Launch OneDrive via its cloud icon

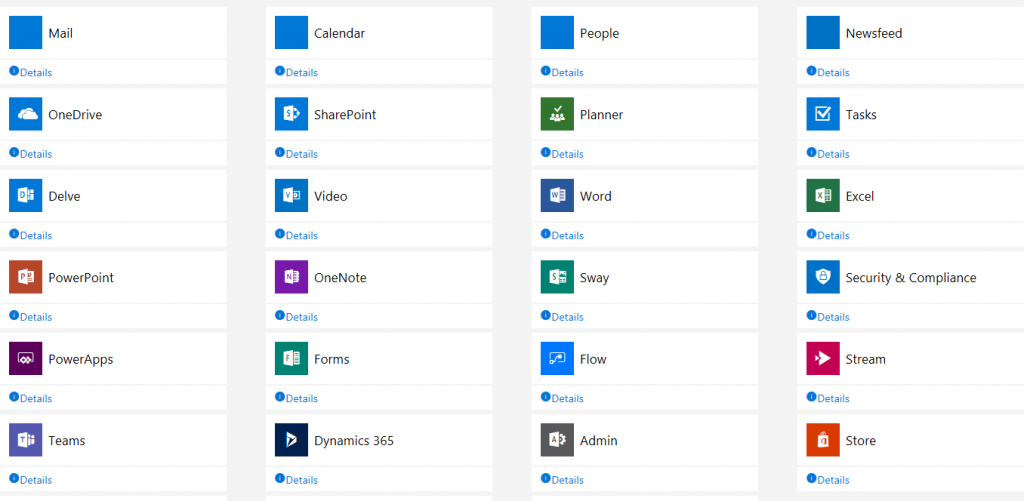pyautogui.click(x=25, y=114)
